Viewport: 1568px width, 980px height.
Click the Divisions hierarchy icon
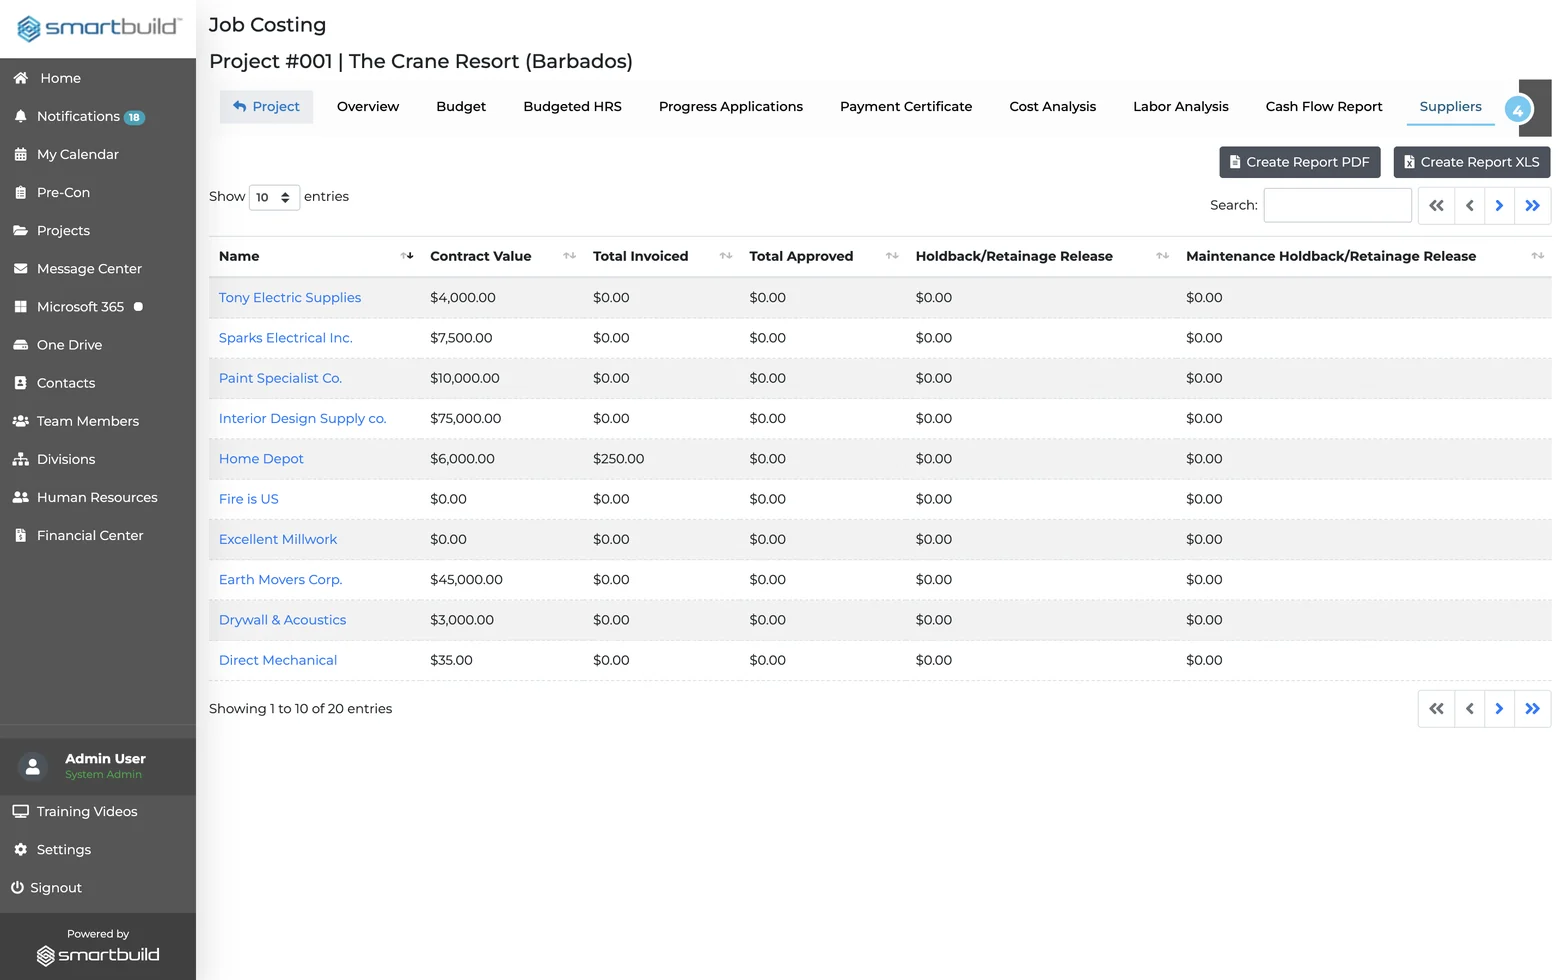20,459
